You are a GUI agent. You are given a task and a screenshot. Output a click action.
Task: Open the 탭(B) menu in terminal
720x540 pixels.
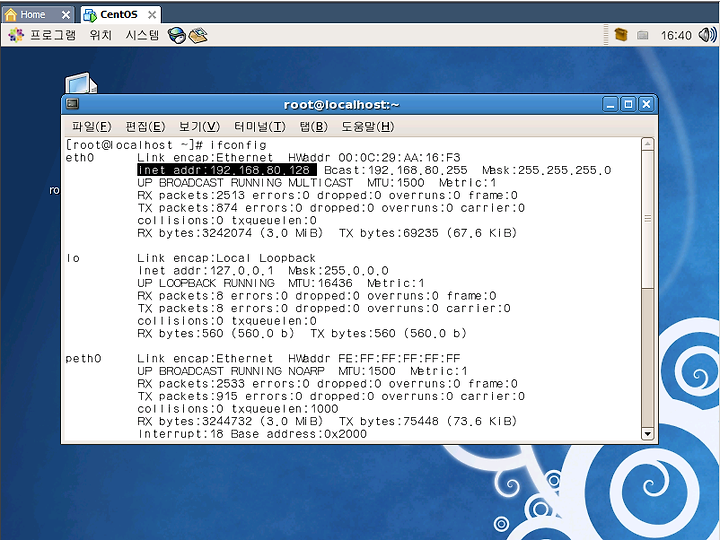click(x=313, y=127)
